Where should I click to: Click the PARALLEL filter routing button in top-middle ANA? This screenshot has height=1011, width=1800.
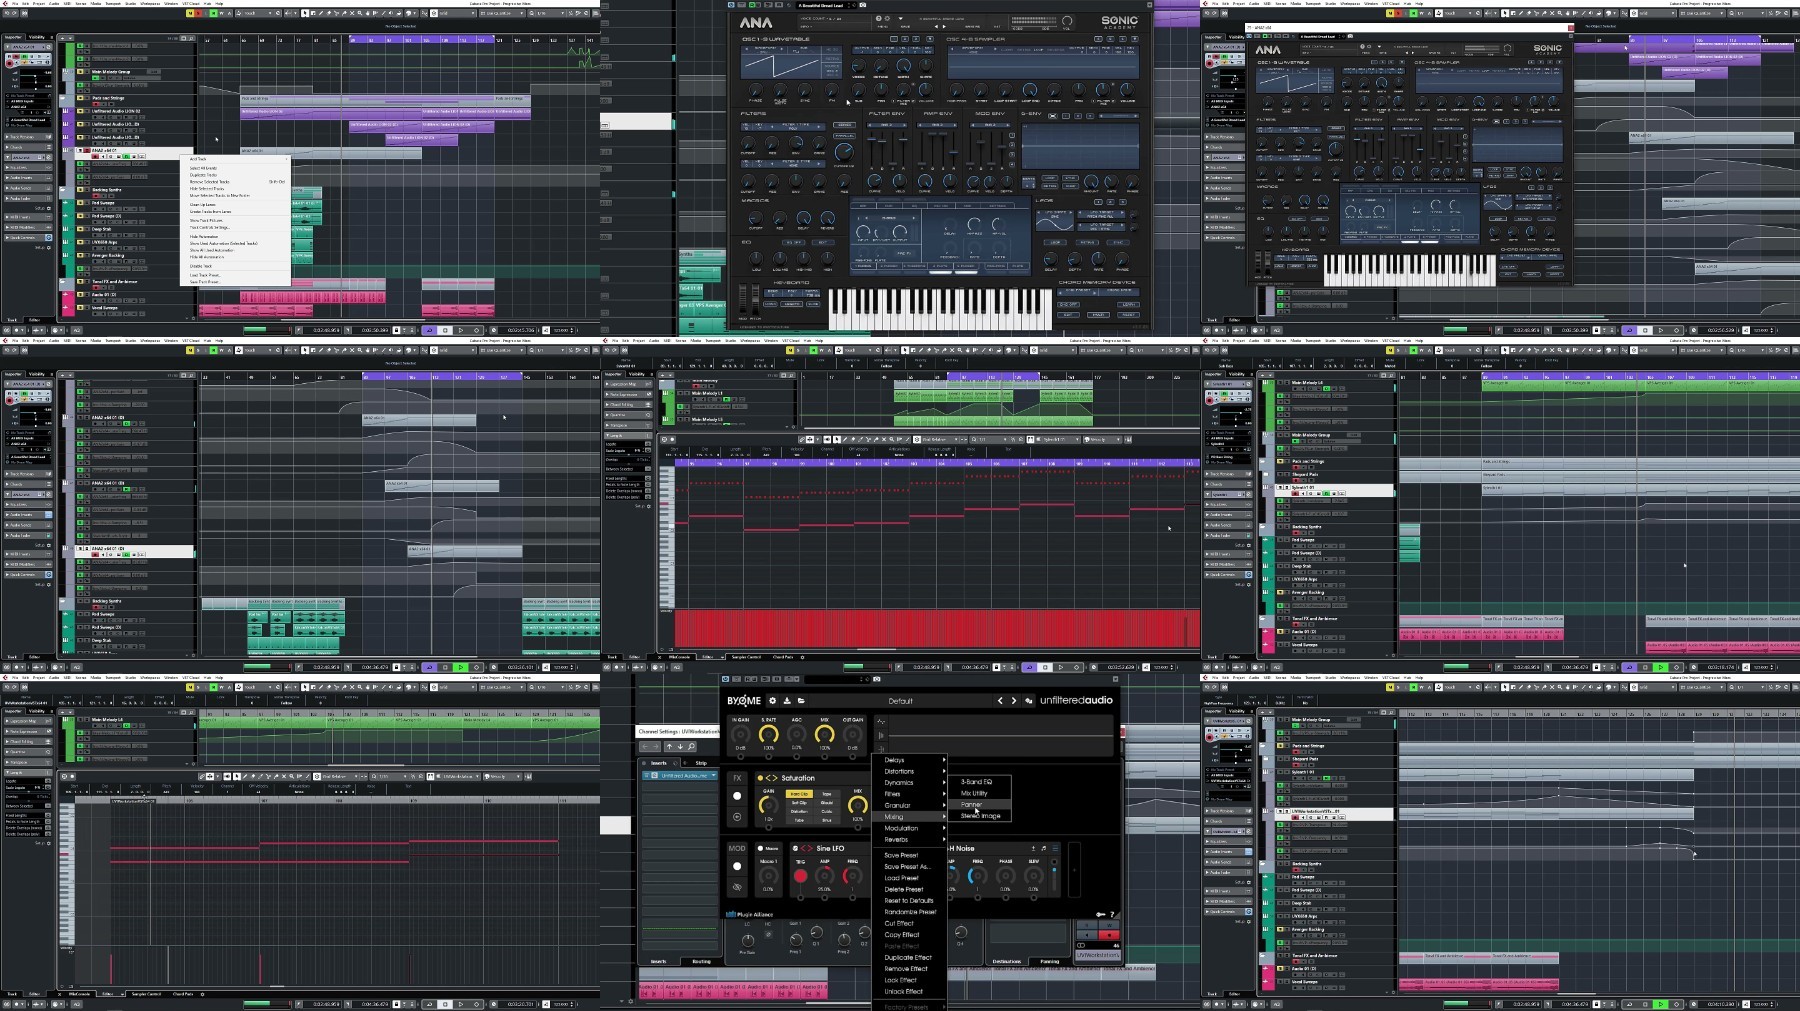(844, 136)
